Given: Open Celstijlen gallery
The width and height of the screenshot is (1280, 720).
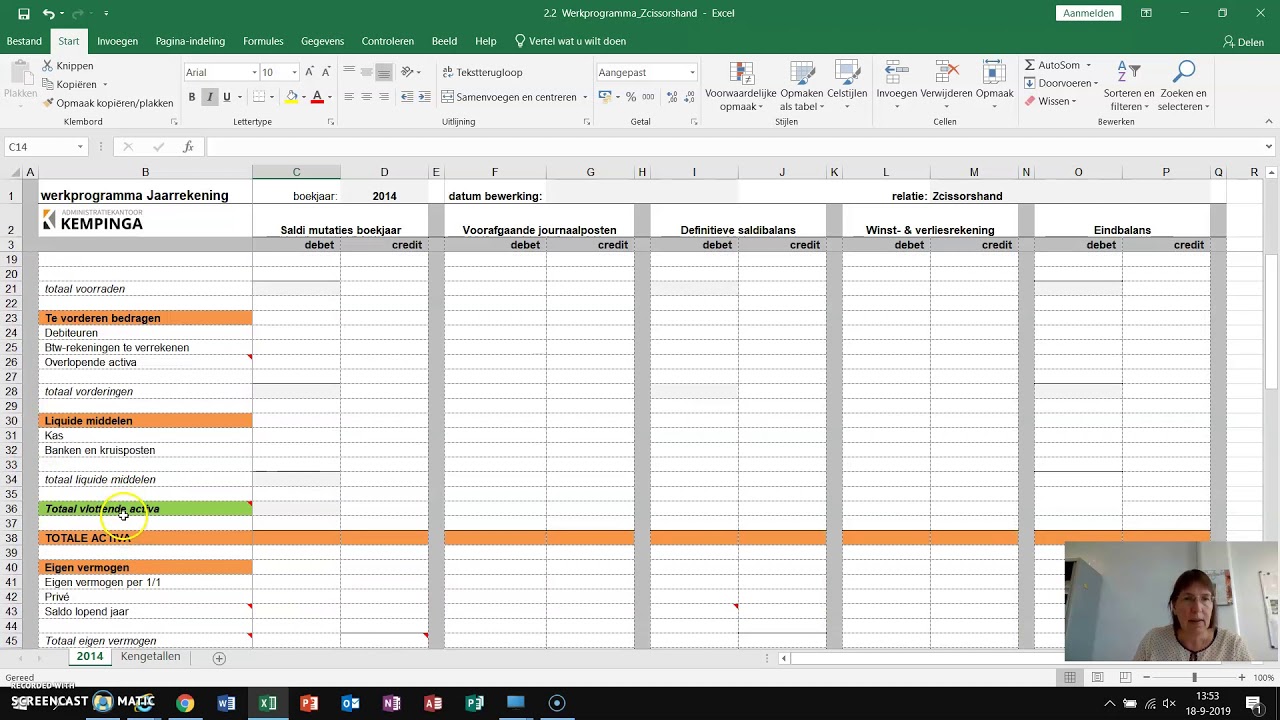Looking at the screenshot, I should point(847,86).
